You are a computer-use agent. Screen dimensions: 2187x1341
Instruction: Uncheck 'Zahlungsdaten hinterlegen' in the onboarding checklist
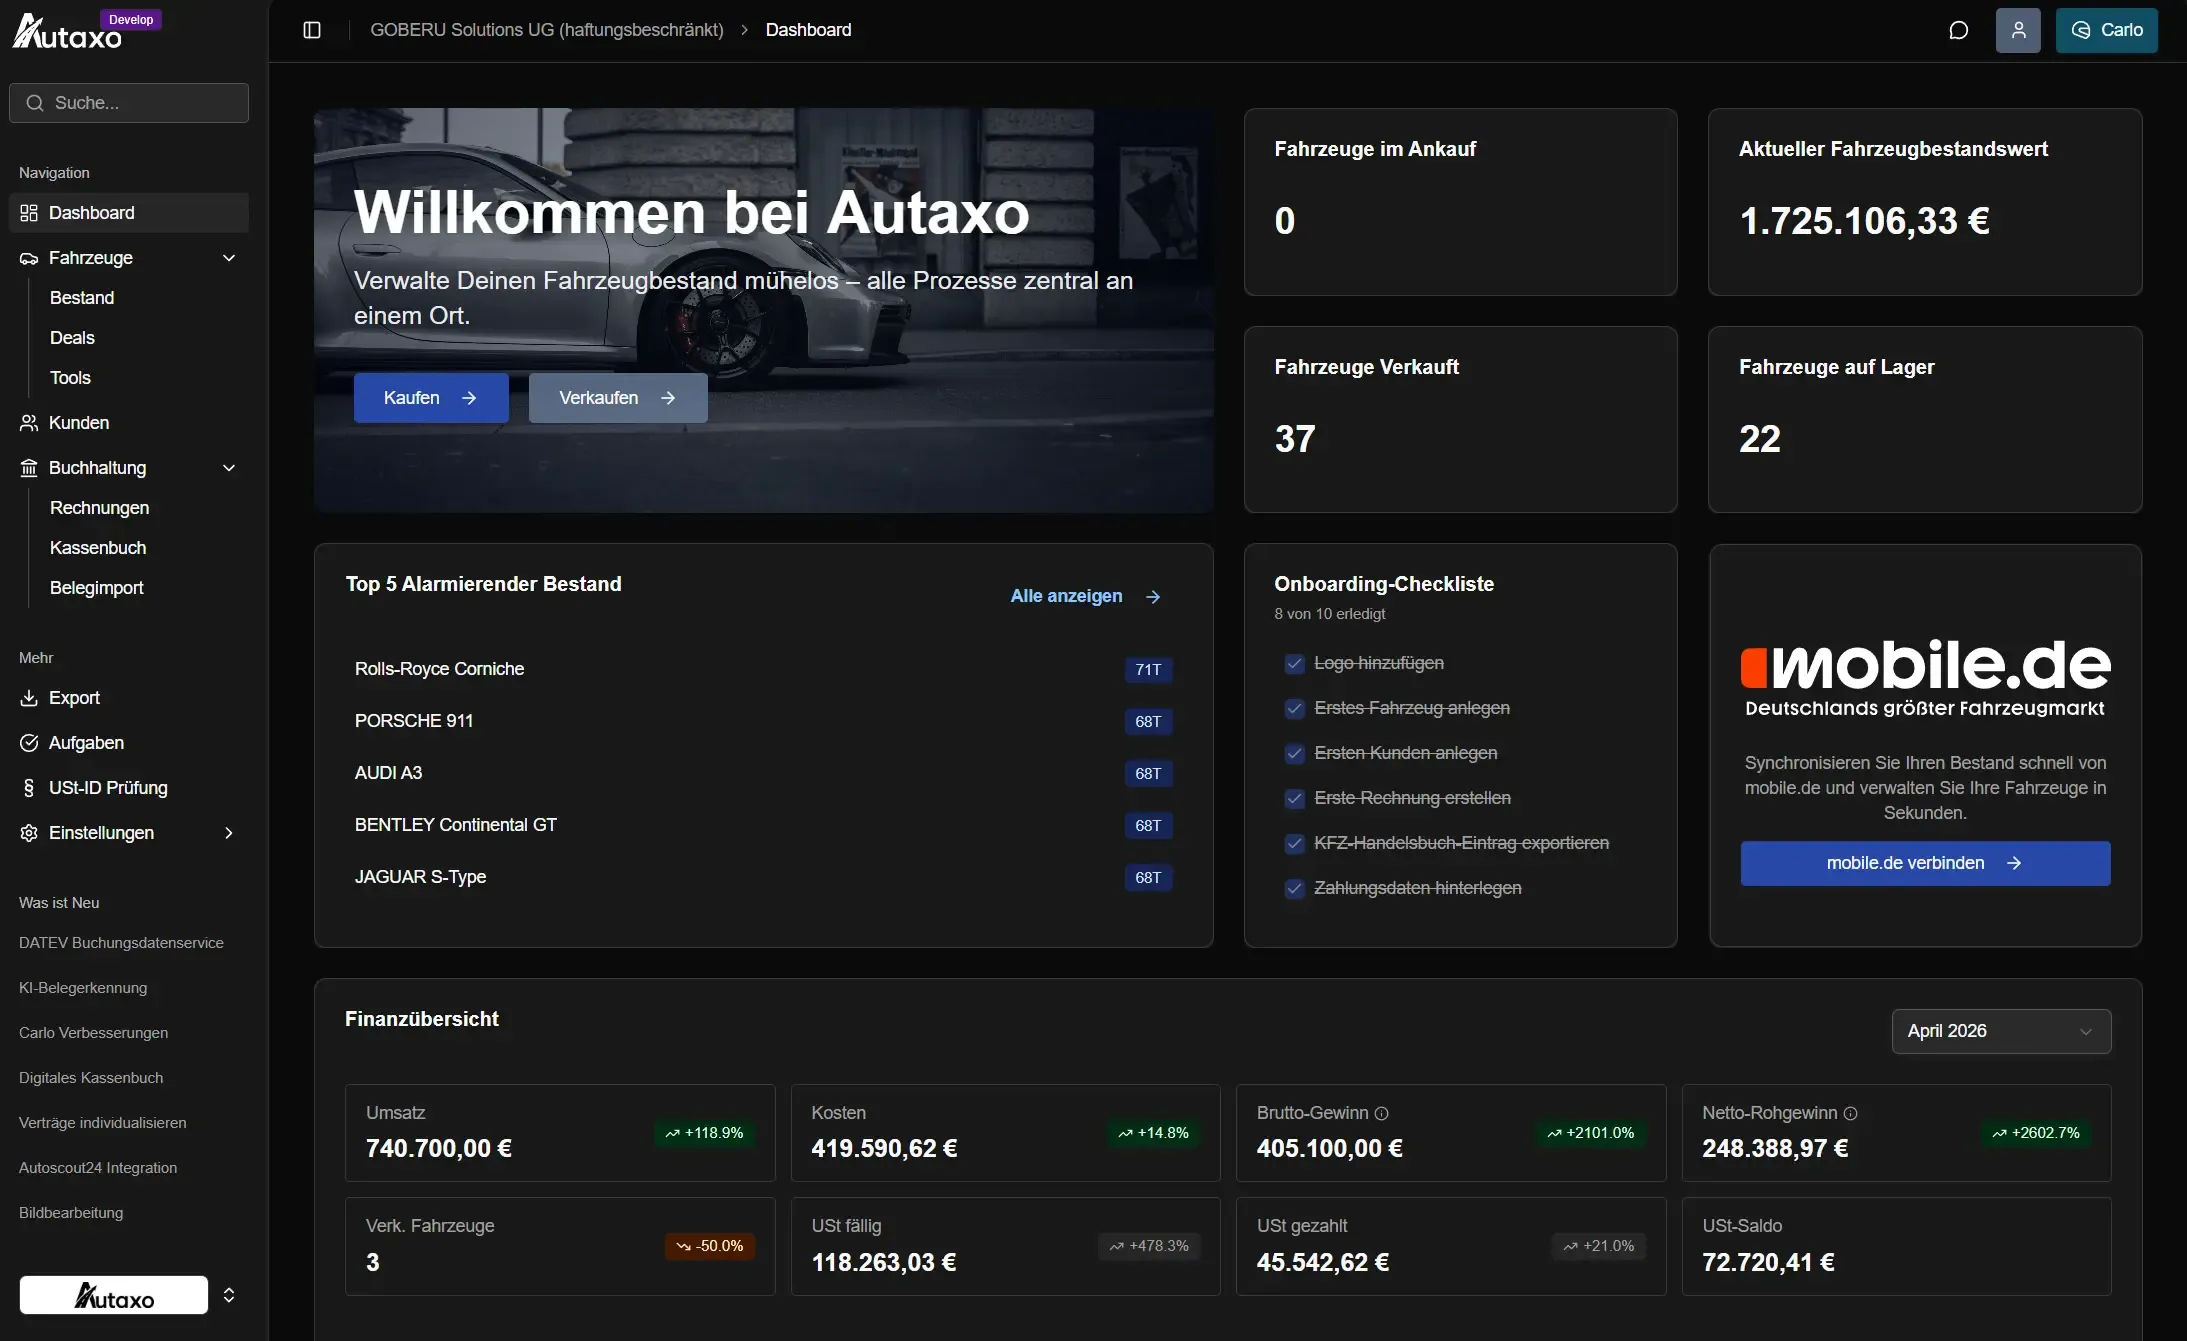click(1294, 888)
